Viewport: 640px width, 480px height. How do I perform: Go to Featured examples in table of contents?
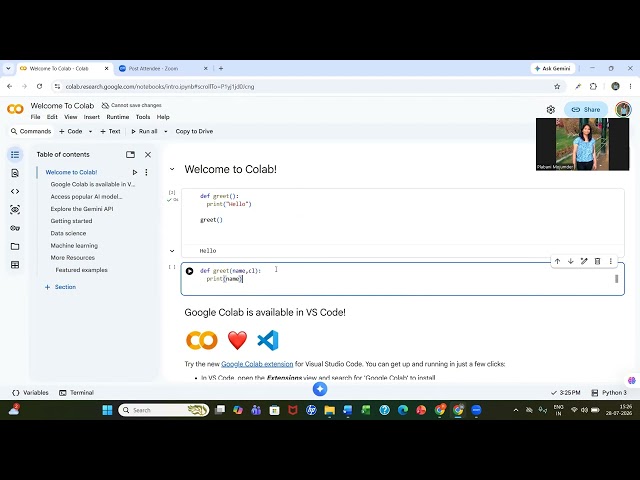[x=82, y=270]
